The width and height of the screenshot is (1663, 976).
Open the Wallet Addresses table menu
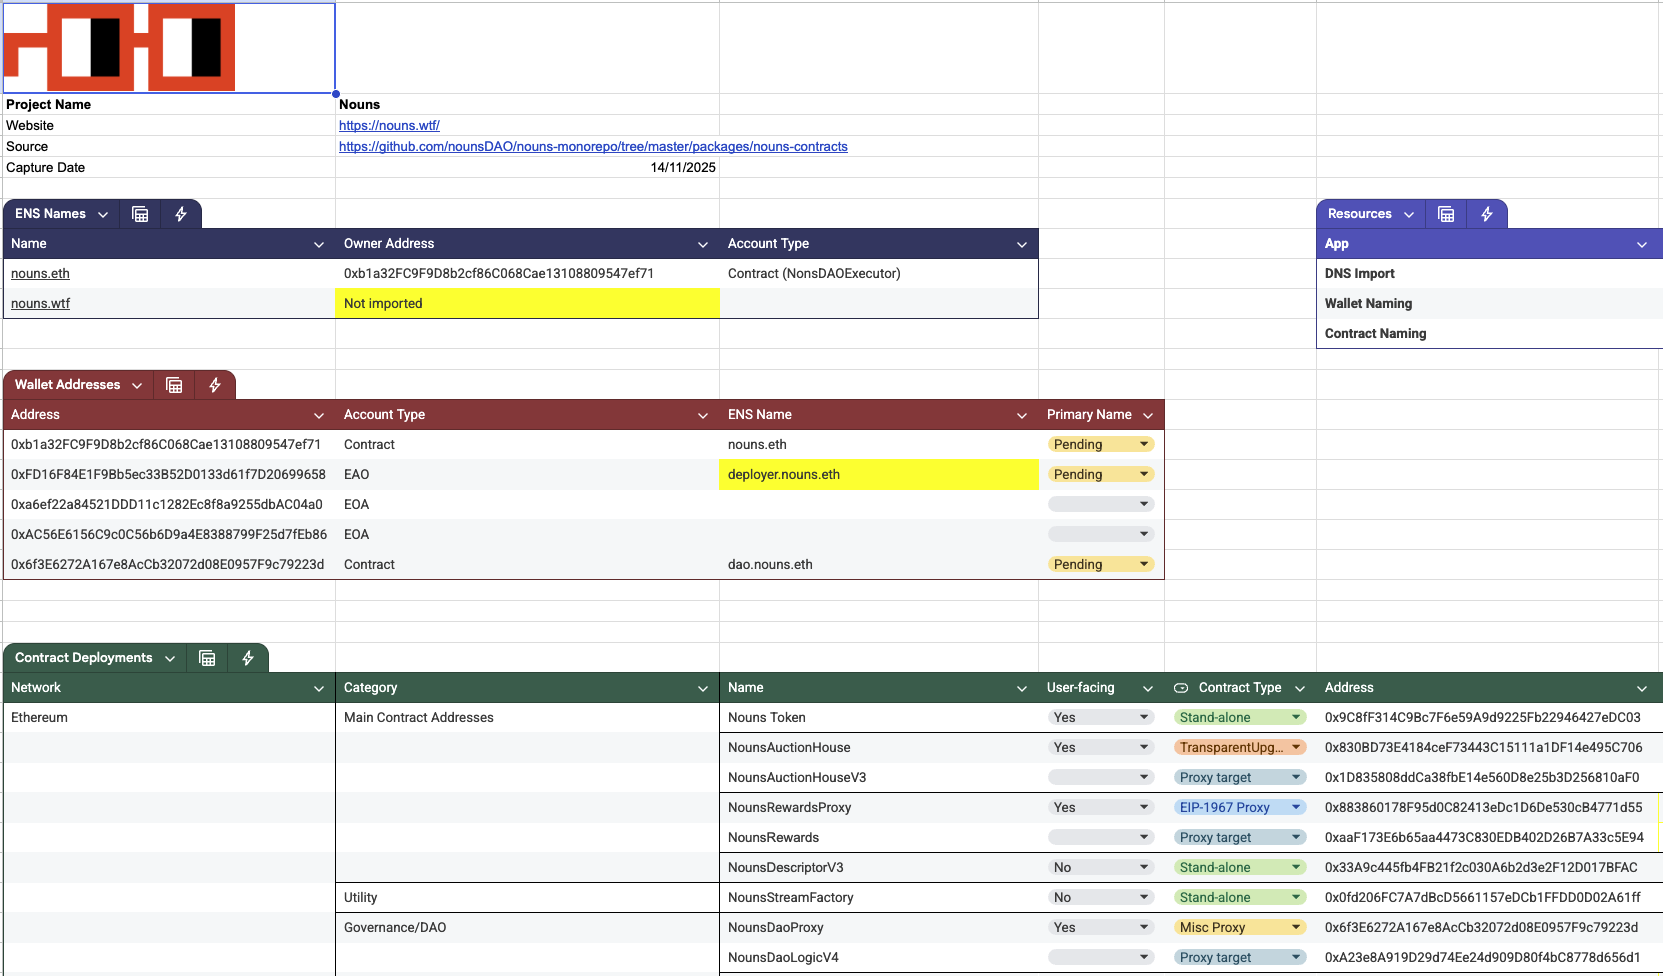click(x=137, y=385)
